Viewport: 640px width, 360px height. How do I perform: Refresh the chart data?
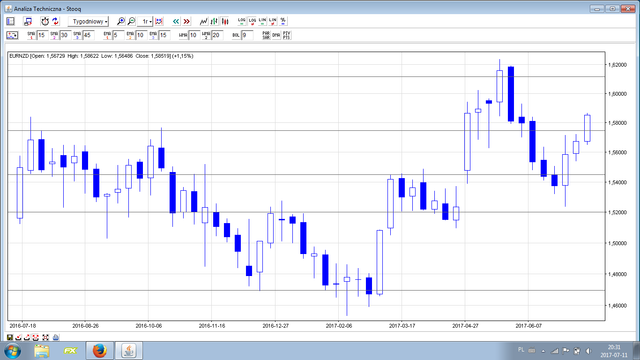56,21
